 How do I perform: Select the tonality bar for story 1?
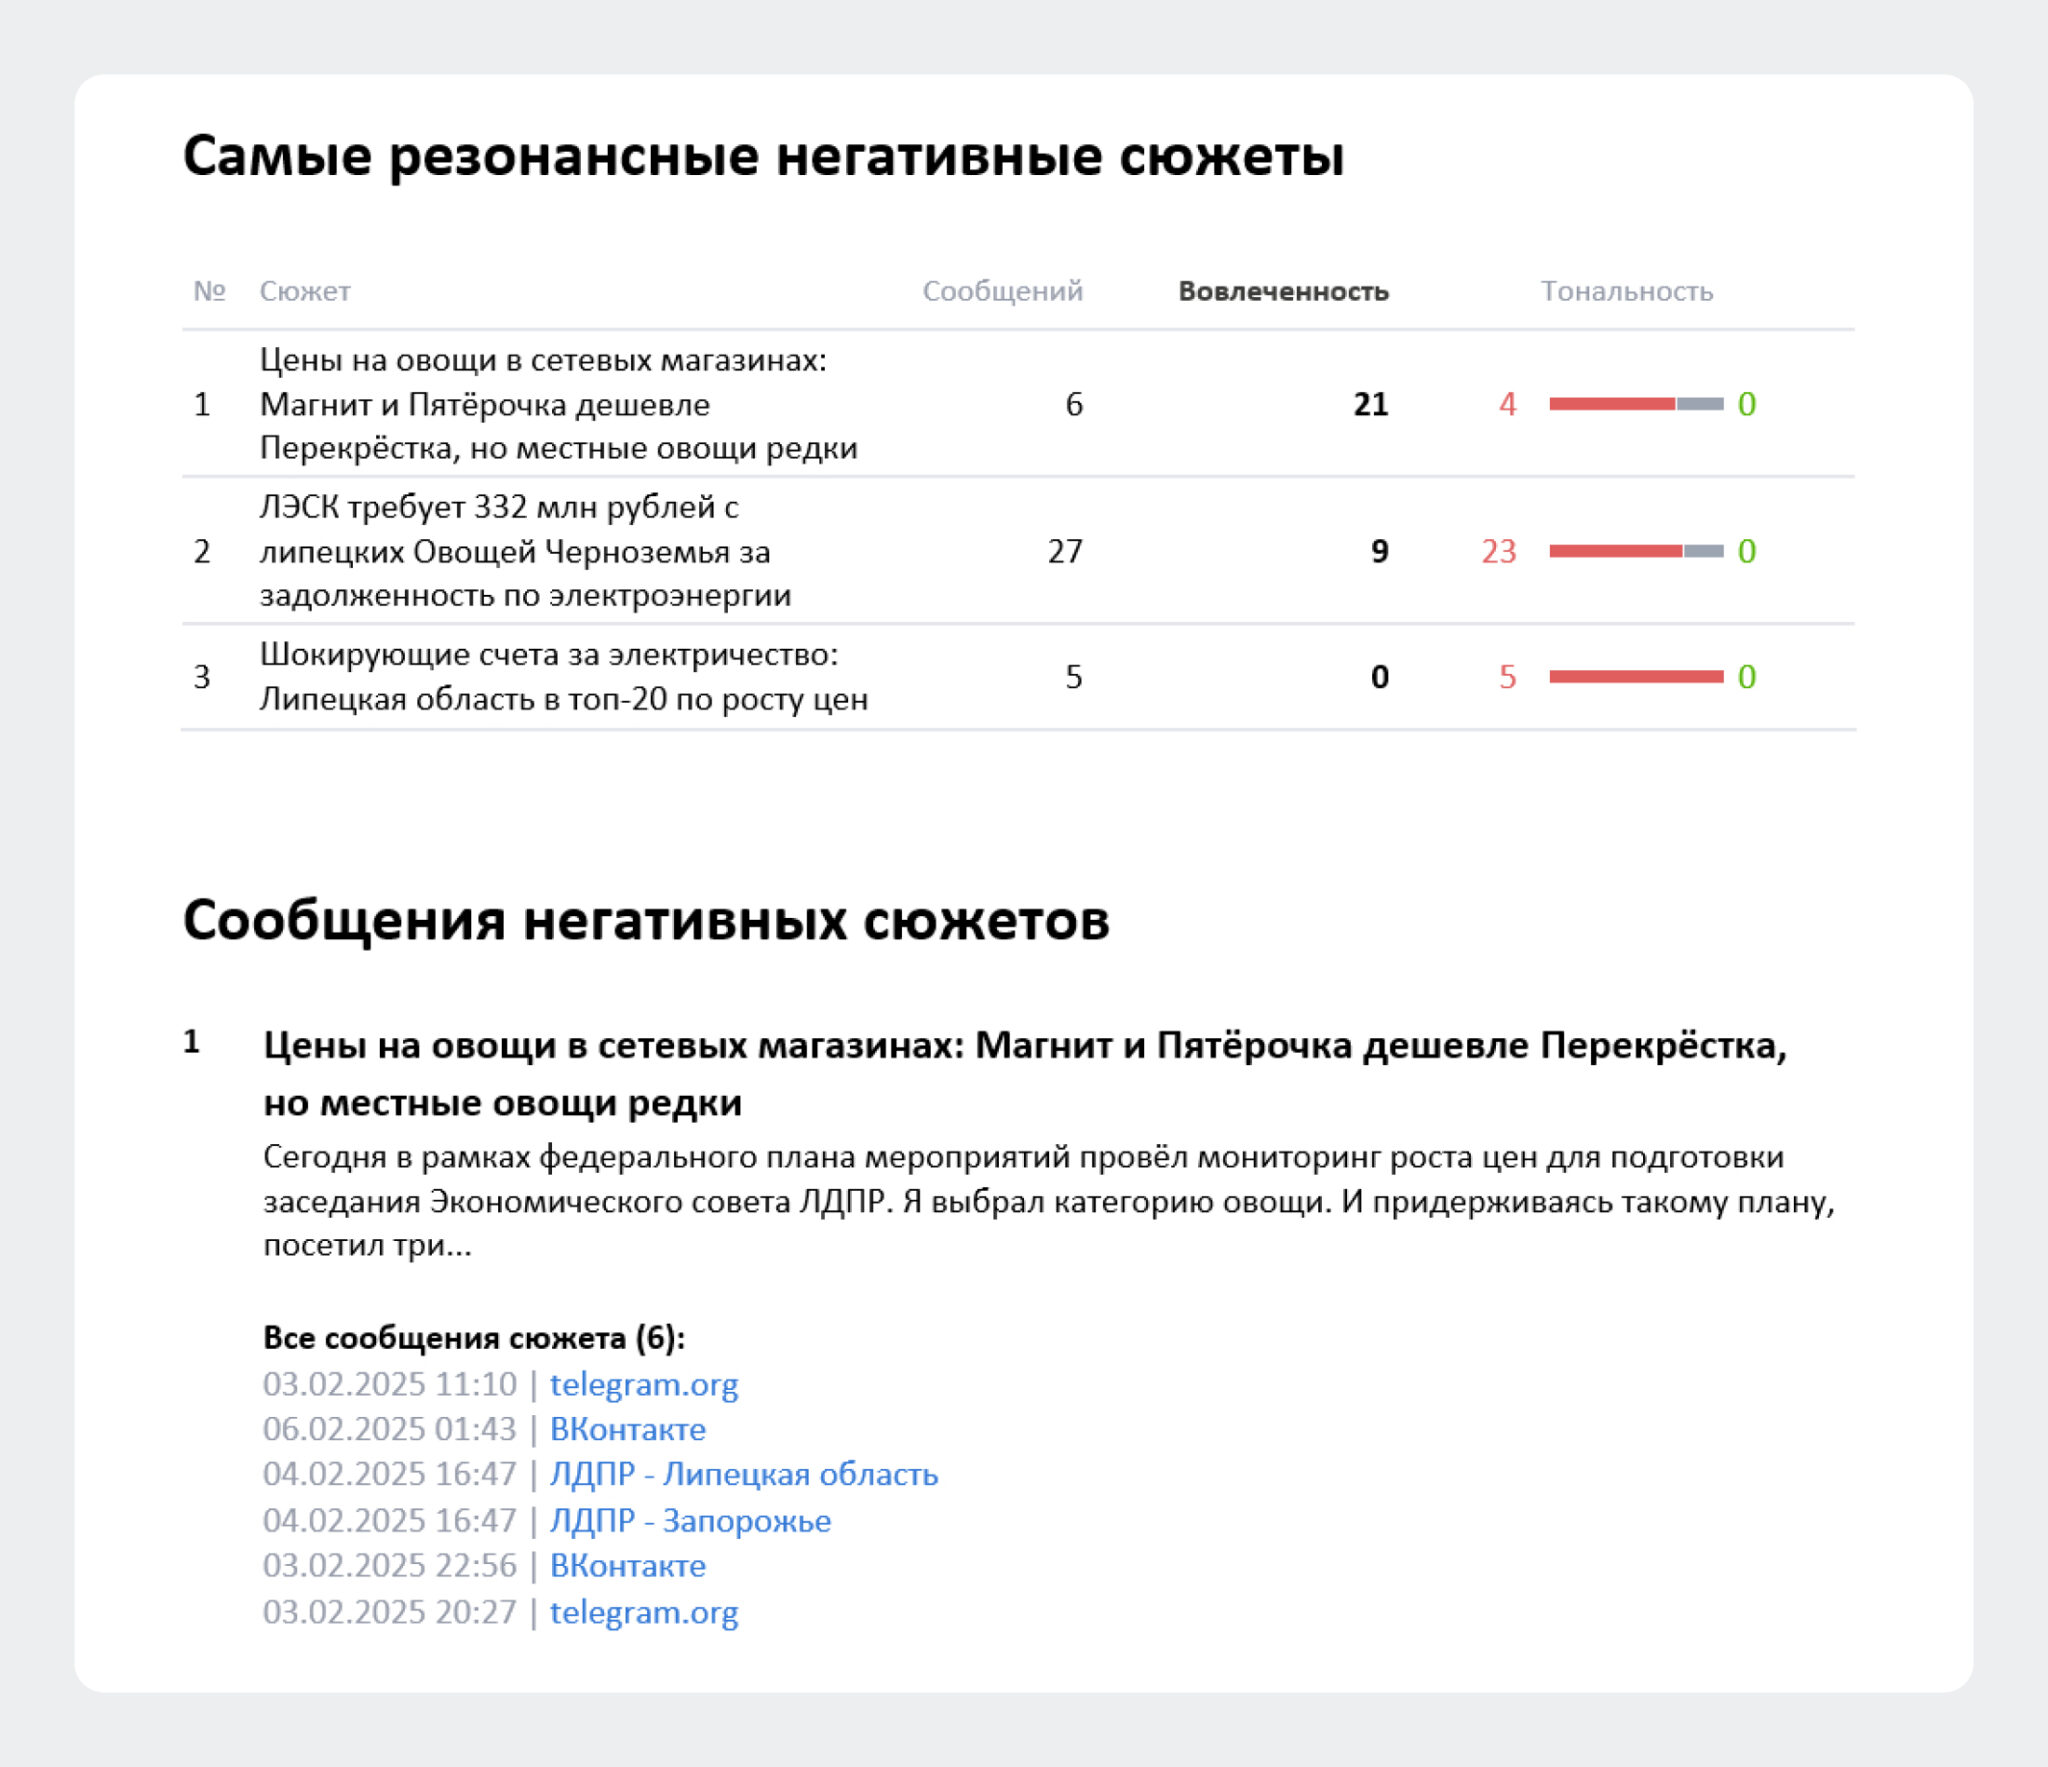click(x=1636, y=404)
